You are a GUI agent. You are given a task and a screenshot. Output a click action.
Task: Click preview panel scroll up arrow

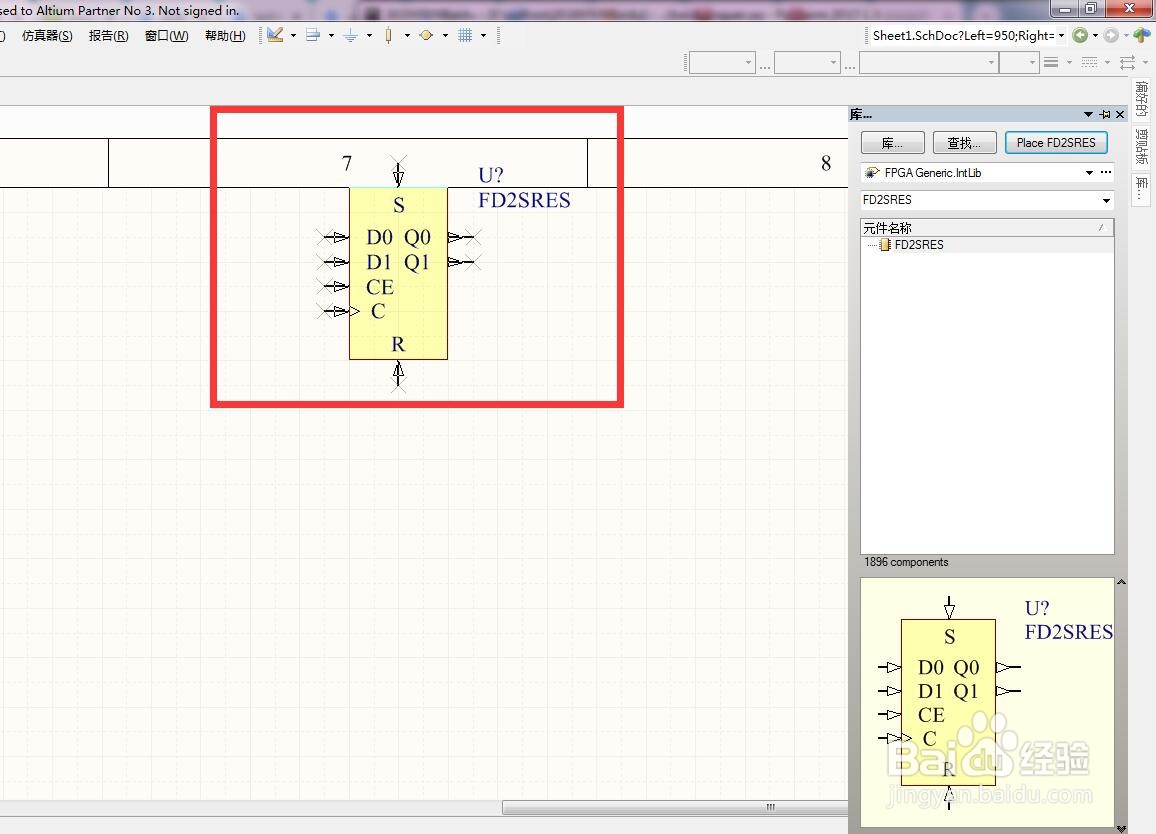click(x=1121, y=583)
